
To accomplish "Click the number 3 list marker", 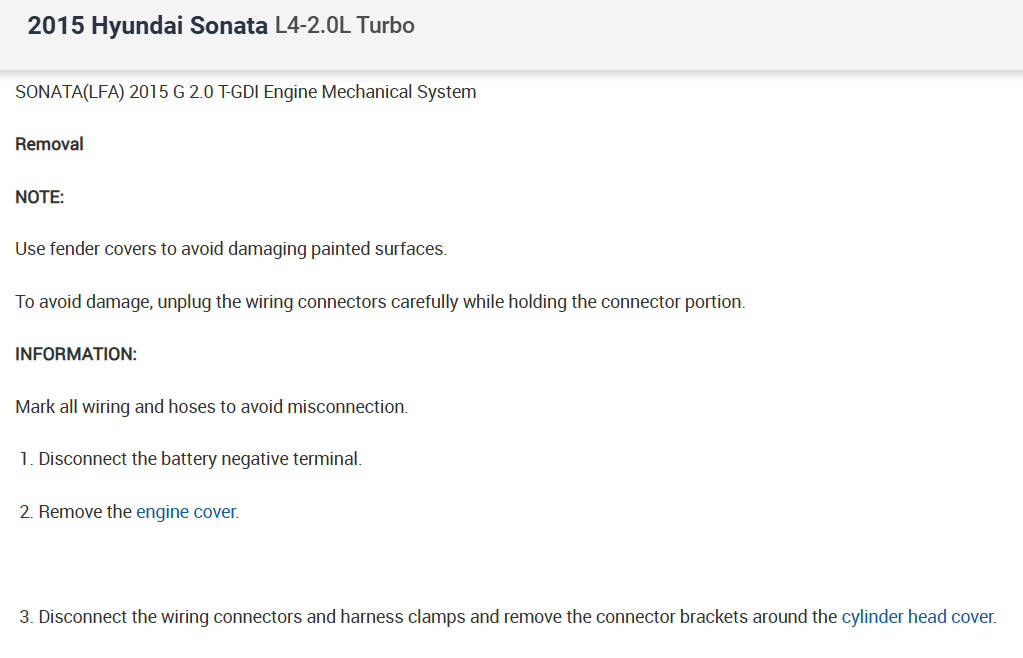I will 26,617.
